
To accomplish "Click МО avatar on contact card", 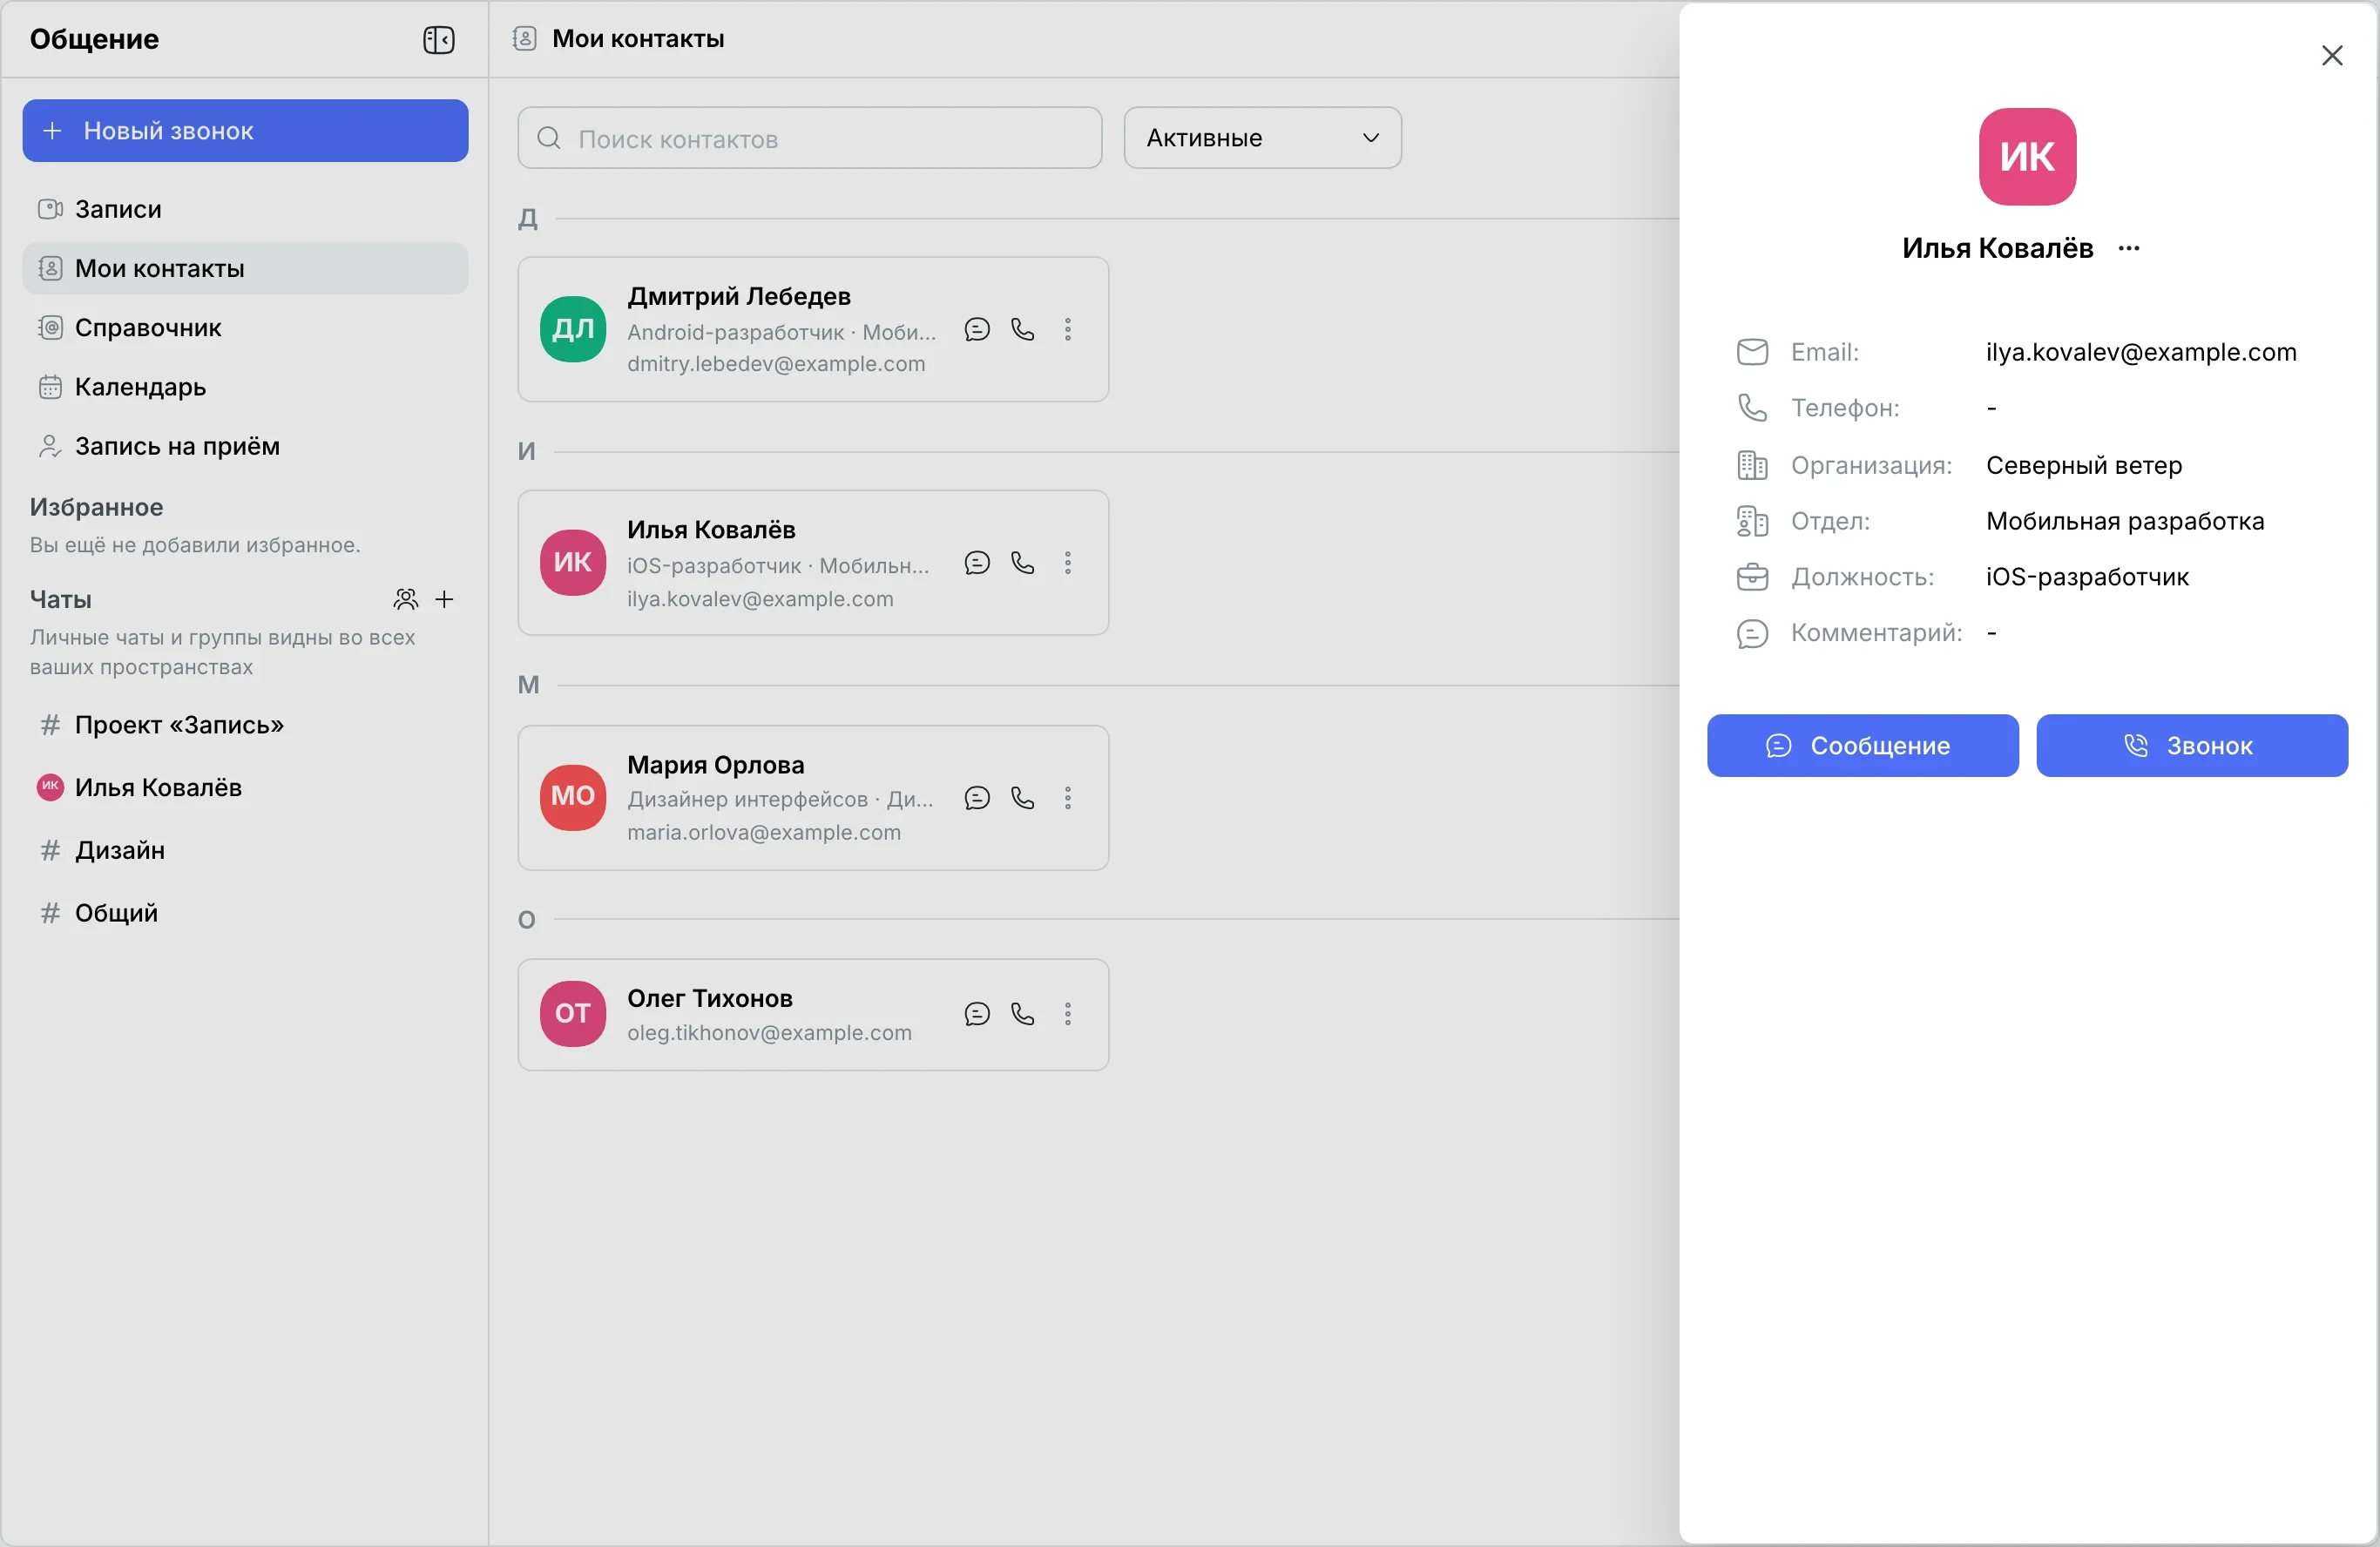I will tap(573, 797).
